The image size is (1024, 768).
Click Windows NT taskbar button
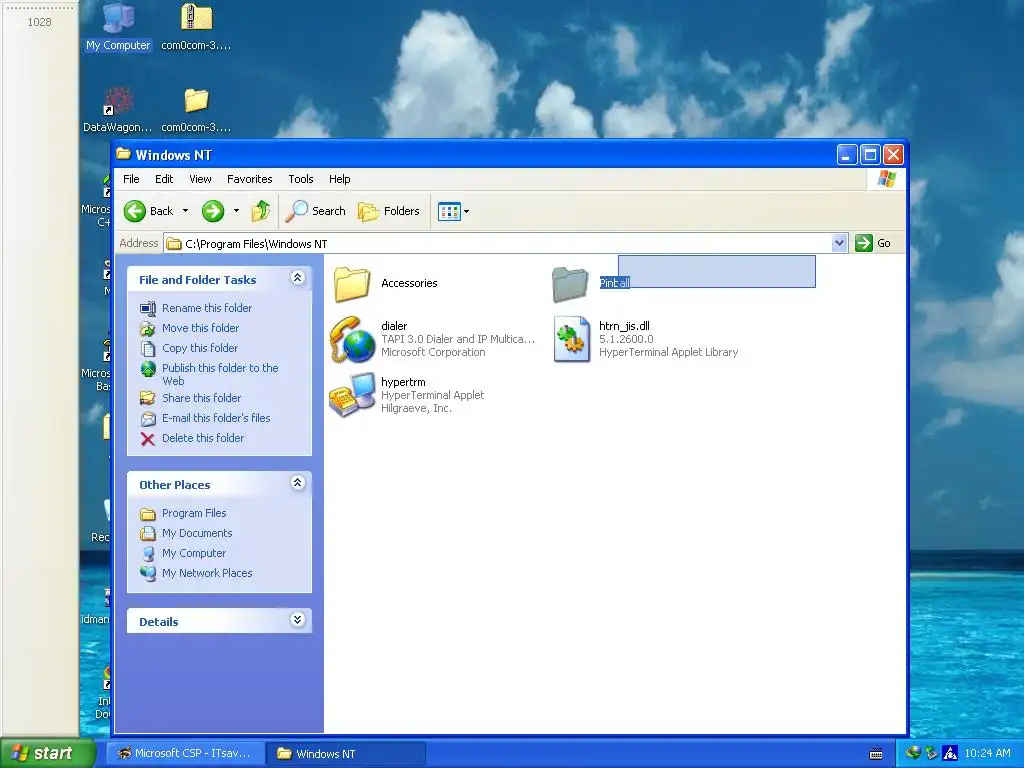pos(345,754)
